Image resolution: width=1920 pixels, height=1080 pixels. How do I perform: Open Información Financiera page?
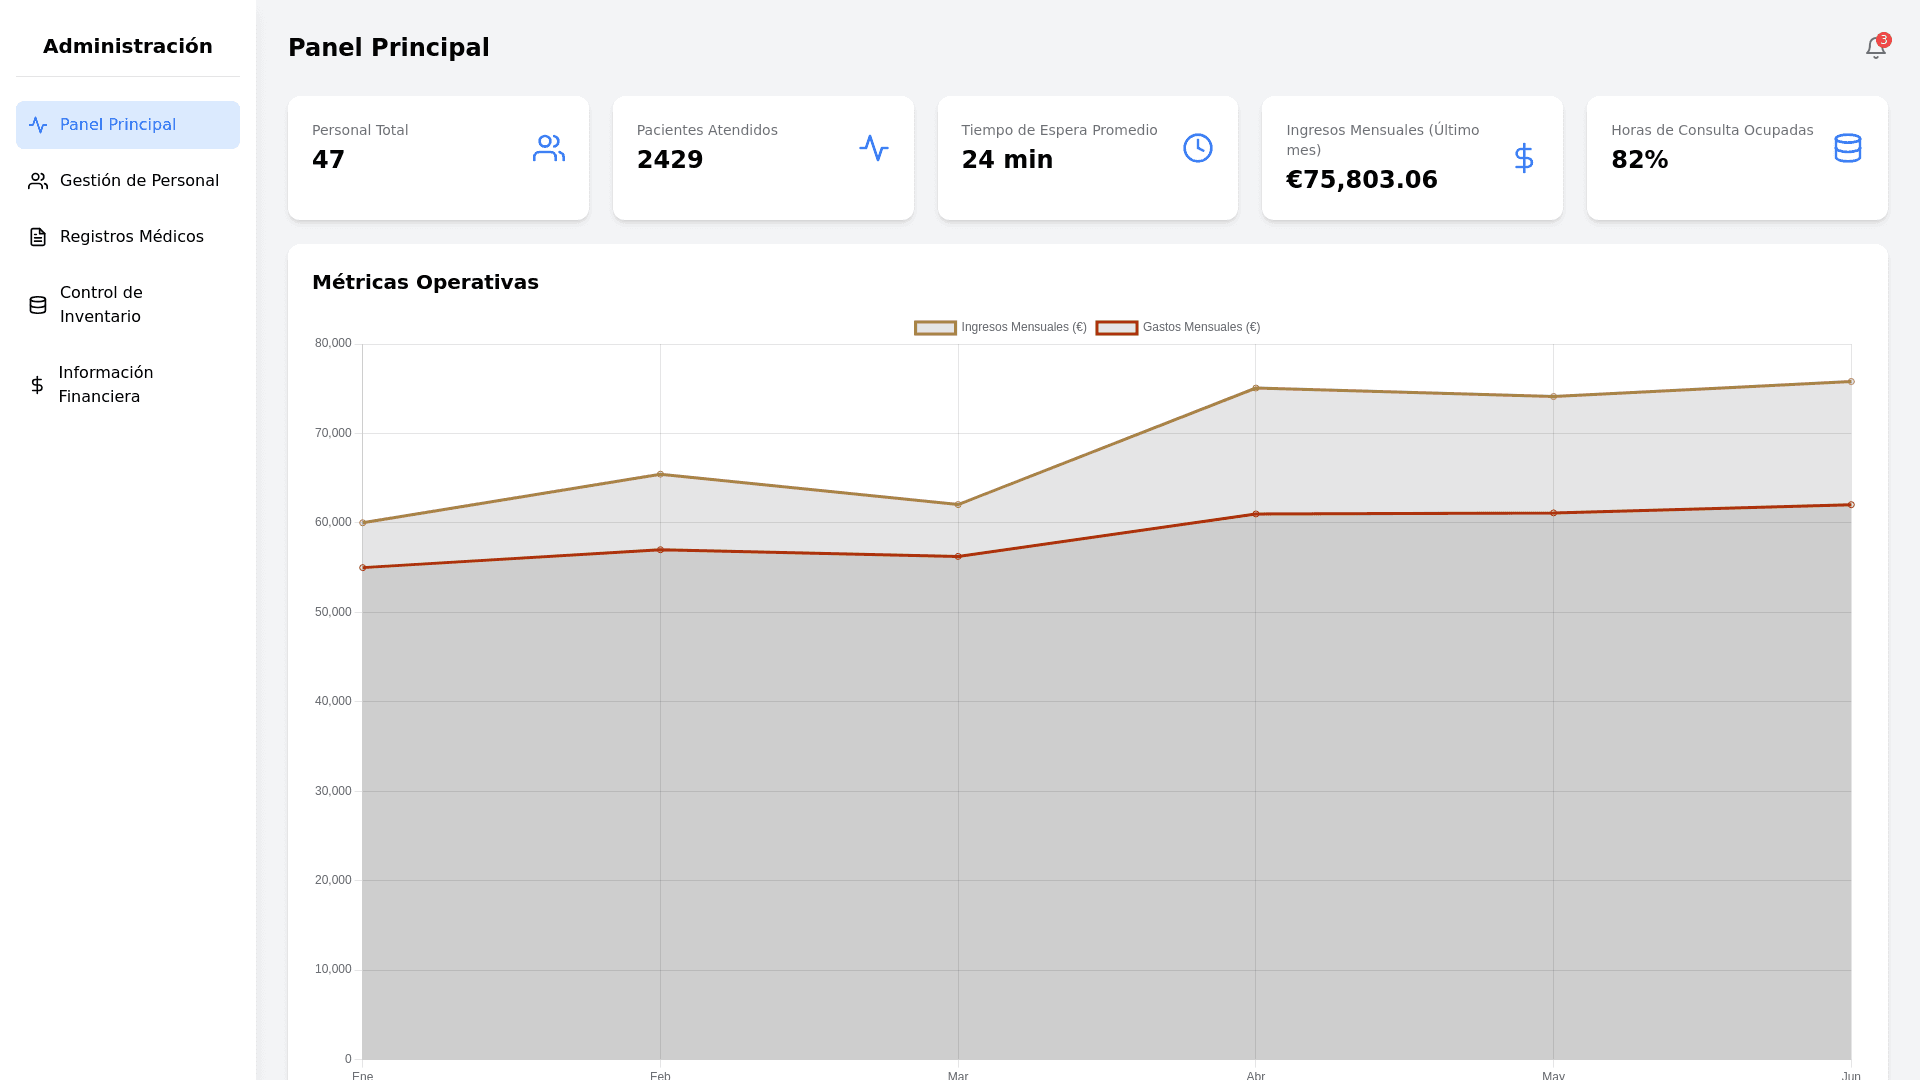click(x=106, y=385)
